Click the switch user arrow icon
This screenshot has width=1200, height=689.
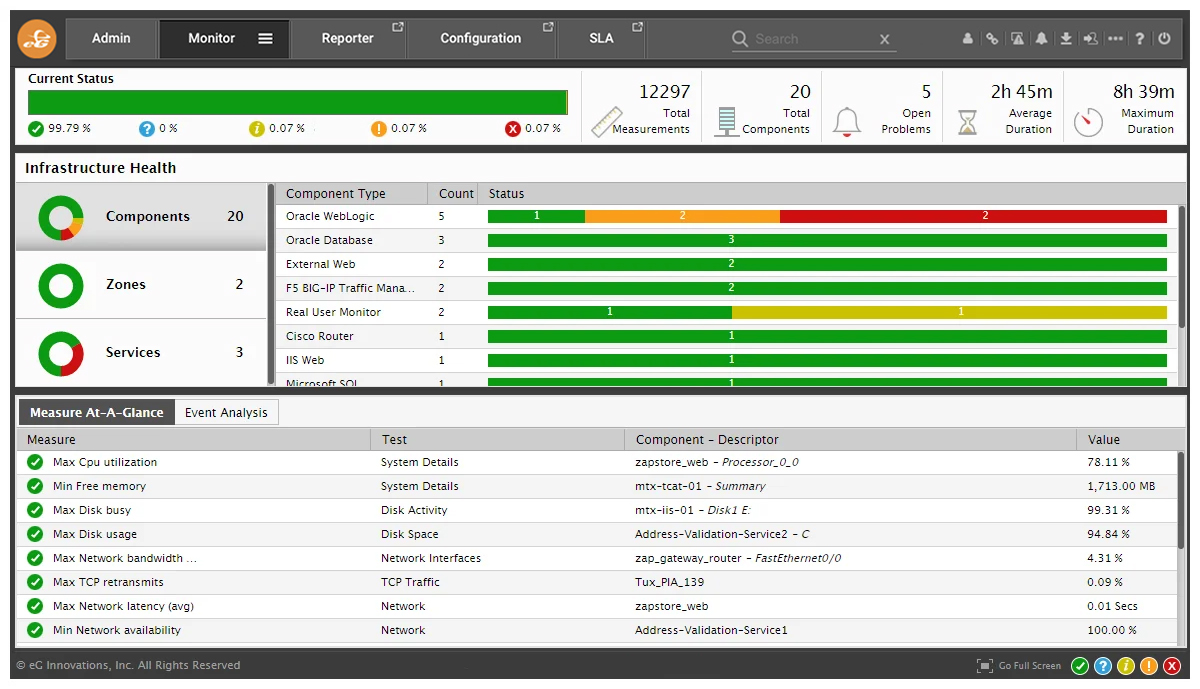point(1090,39)
